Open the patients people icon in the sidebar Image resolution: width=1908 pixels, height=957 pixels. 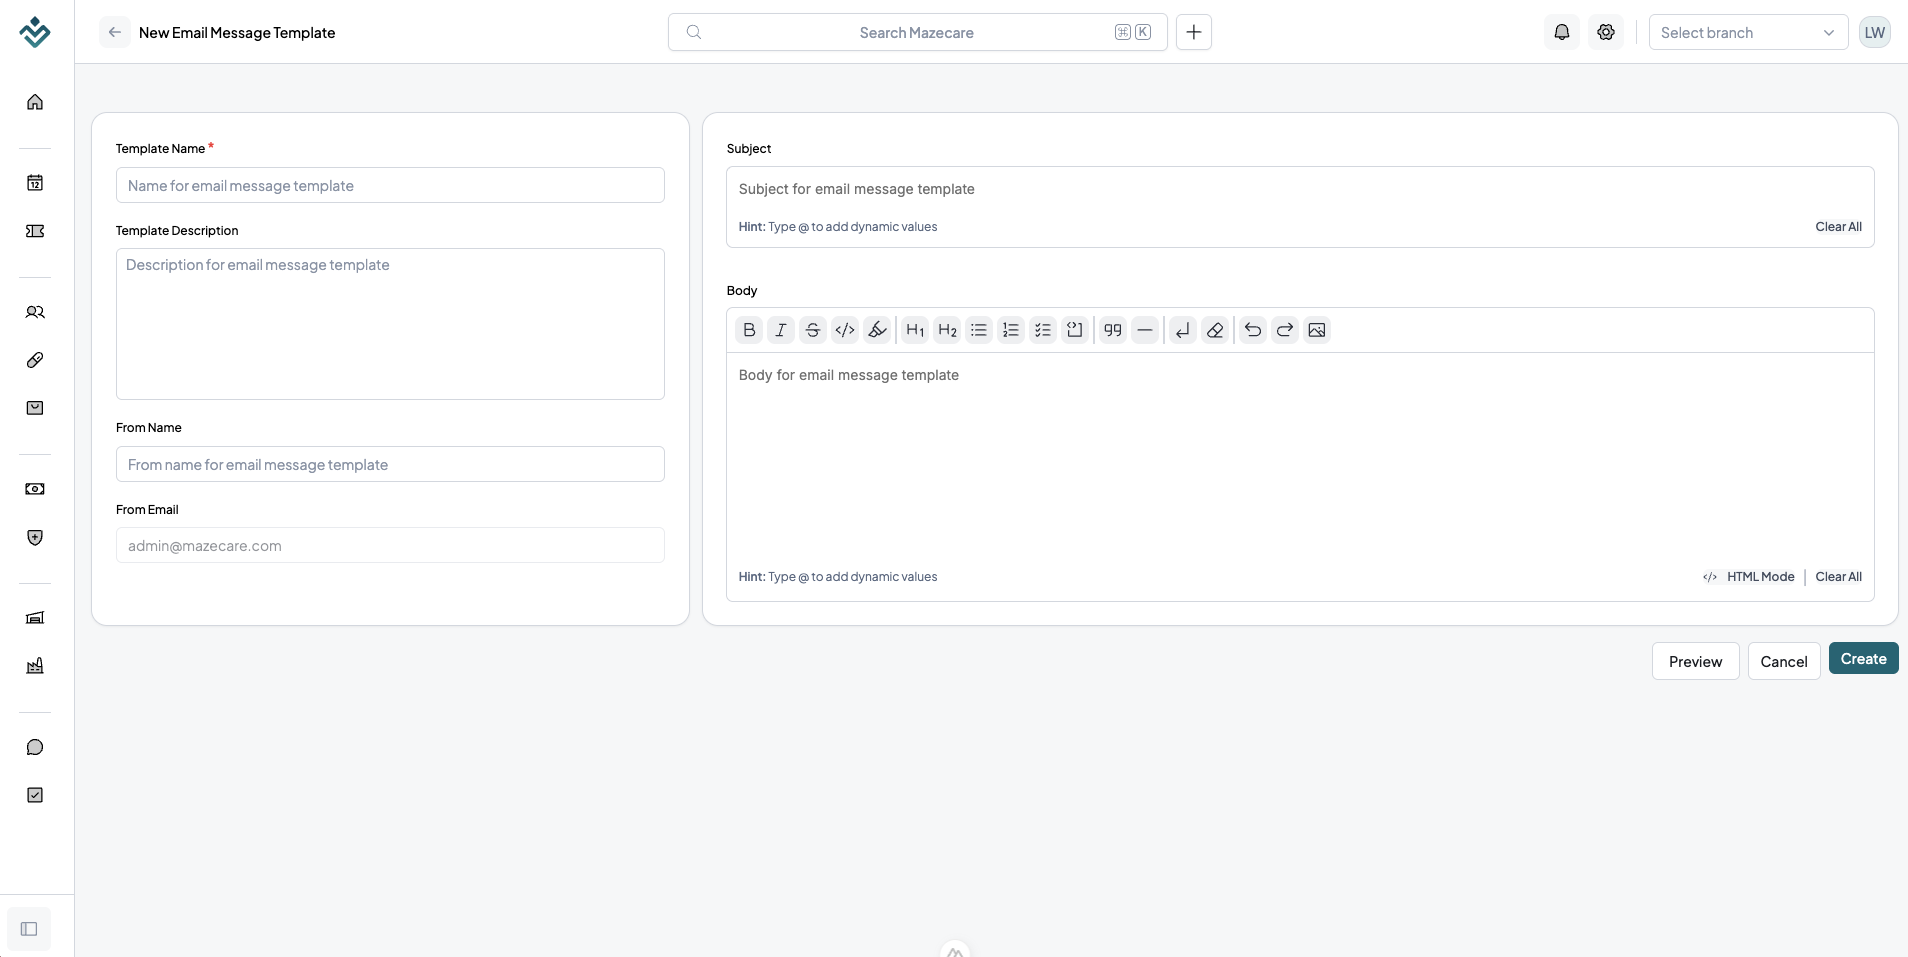(35, 312)
